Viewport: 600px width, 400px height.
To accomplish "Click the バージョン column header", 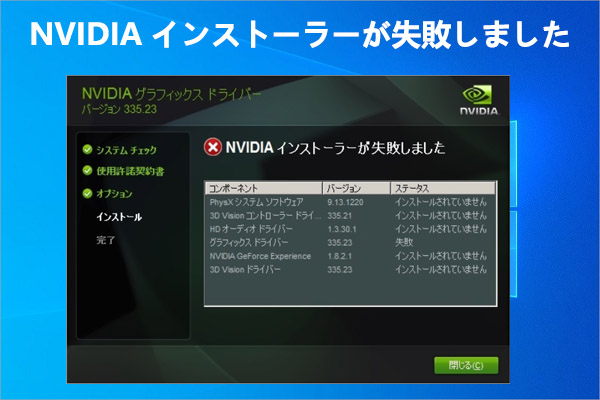I will pyautogui.click(x=357, y=188).
